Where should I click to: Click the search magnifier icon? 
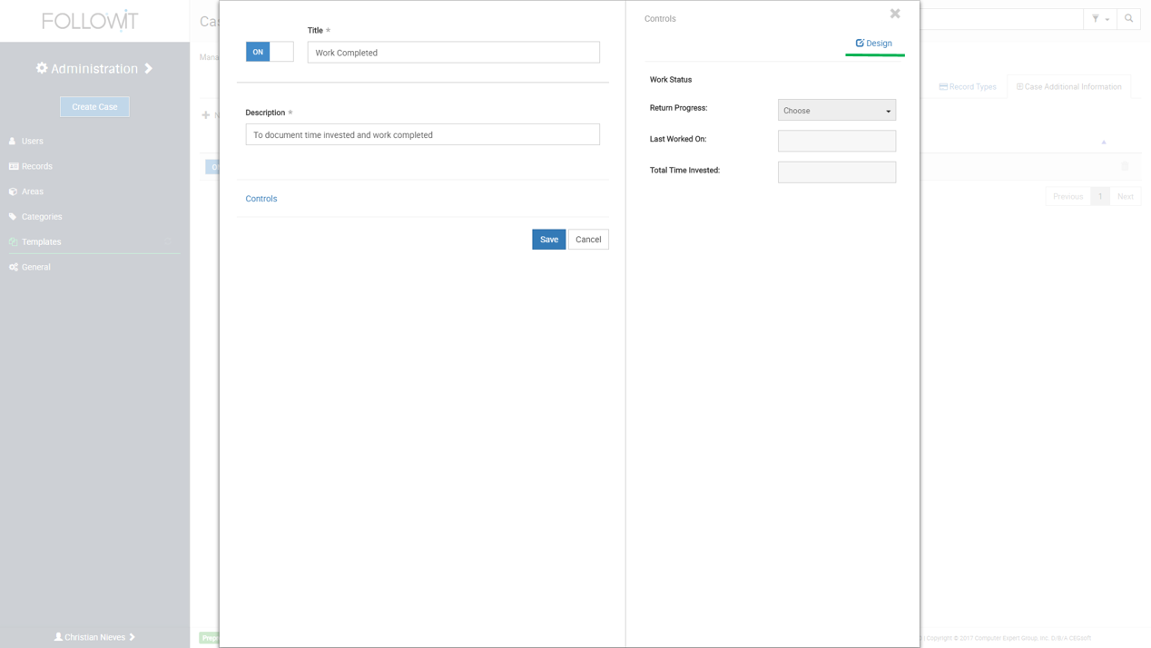(x=1129, y=19)
